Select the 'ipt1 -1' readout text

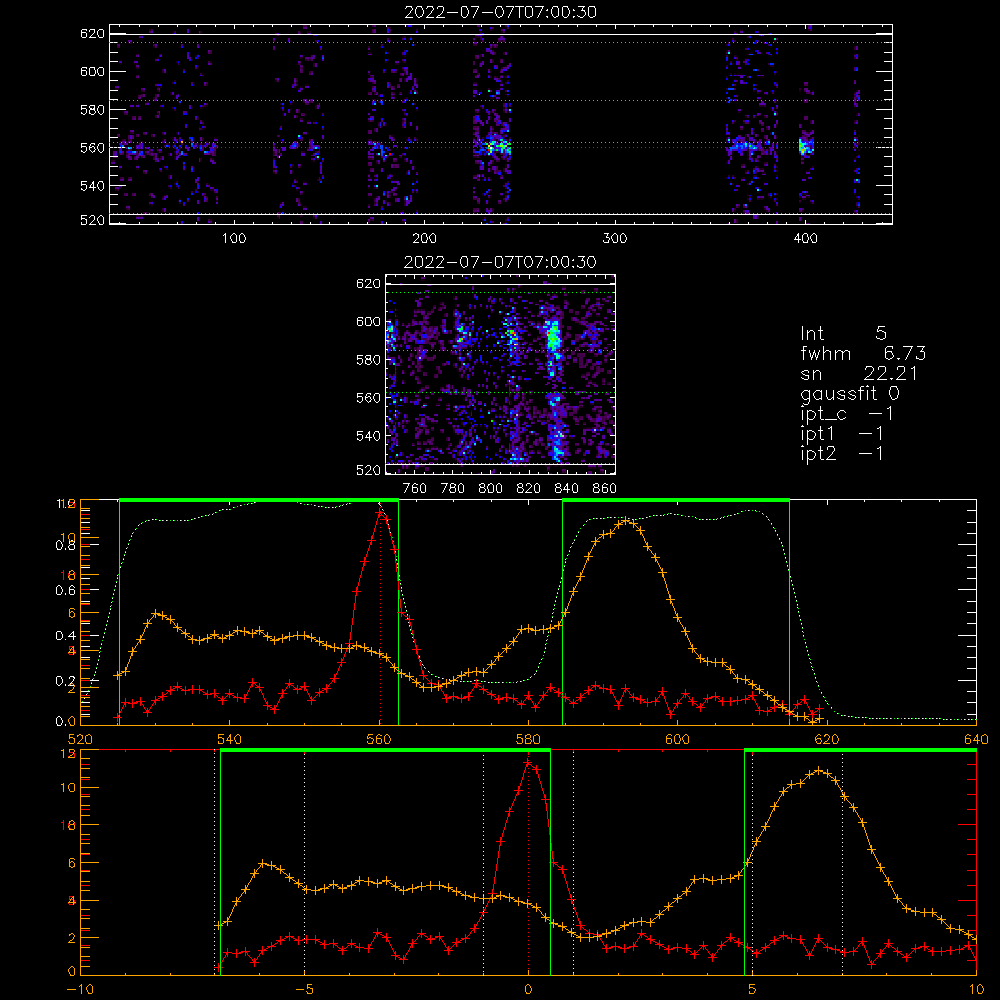tap(842, 434)
